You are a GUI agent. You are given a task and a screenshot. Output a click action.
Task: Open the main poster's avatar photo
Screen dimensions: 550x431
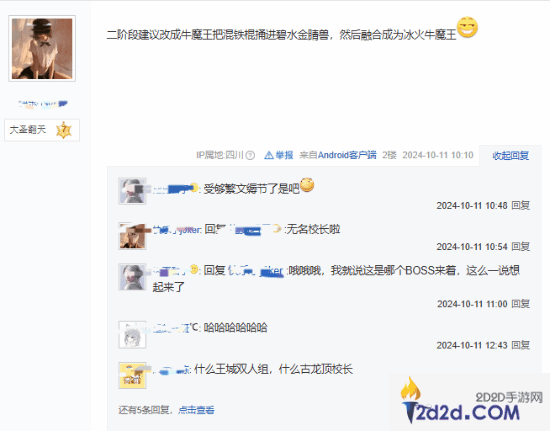click(x=42, y=48)
